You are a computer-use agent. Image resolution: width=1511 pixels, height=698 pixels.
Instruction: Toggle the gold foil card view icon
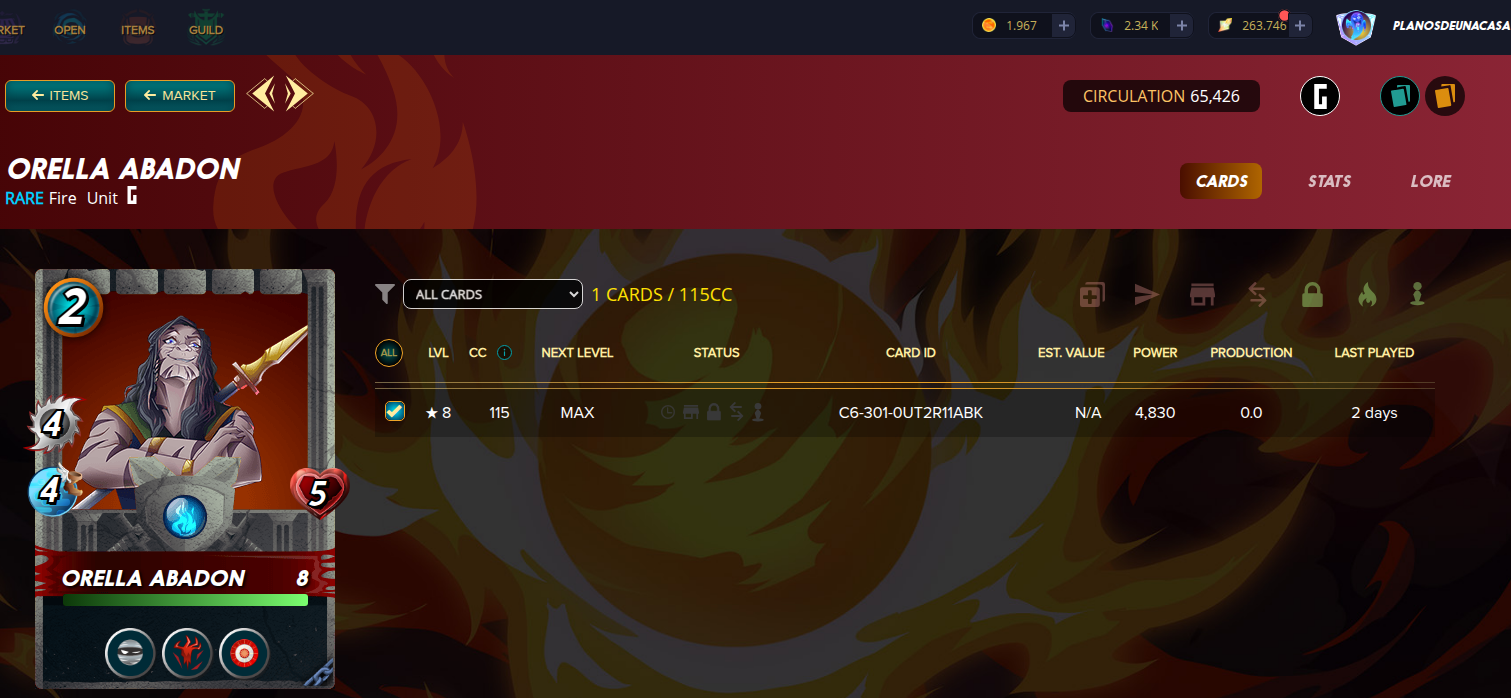coord(1445,96)
